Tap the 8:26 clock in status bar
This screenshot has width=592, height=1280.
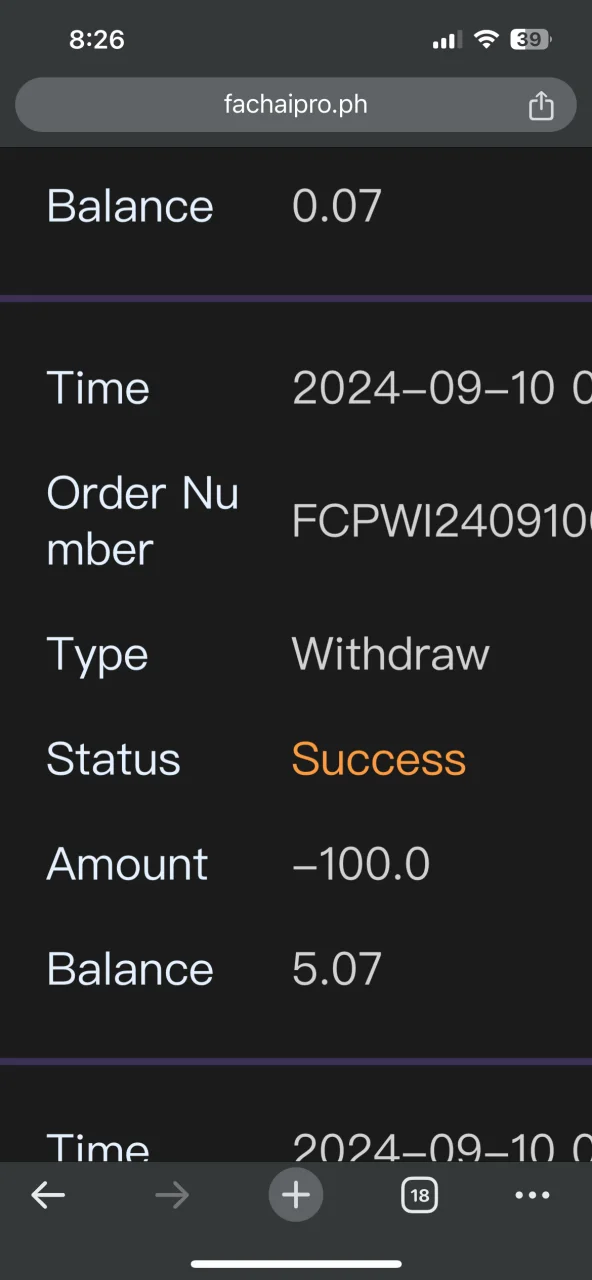(x=97, y=40)
